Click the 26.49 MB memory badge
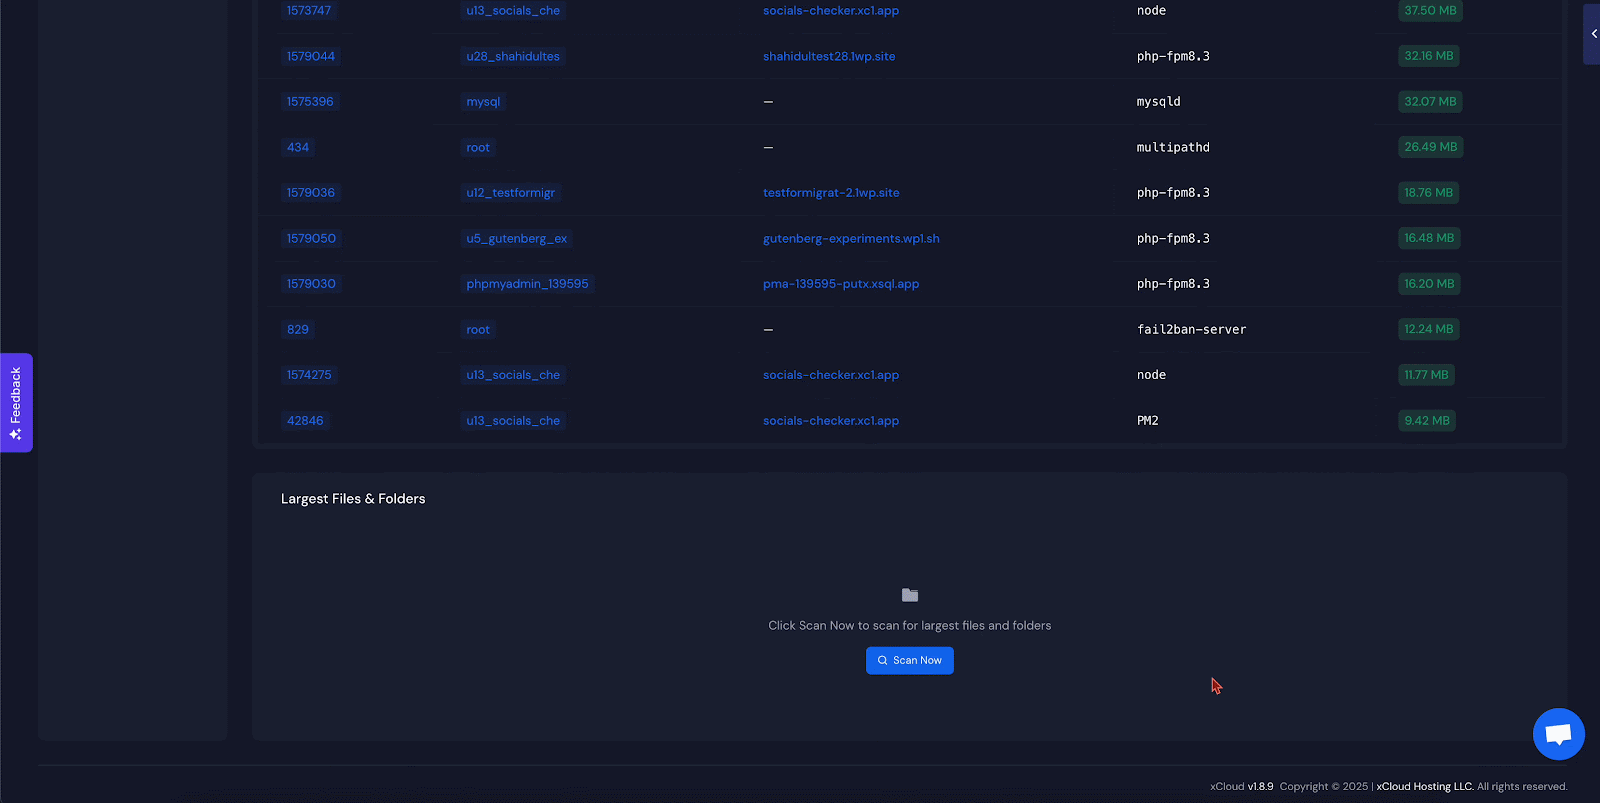This screenshot has width=1600, height=803. tap(1430, 147)
